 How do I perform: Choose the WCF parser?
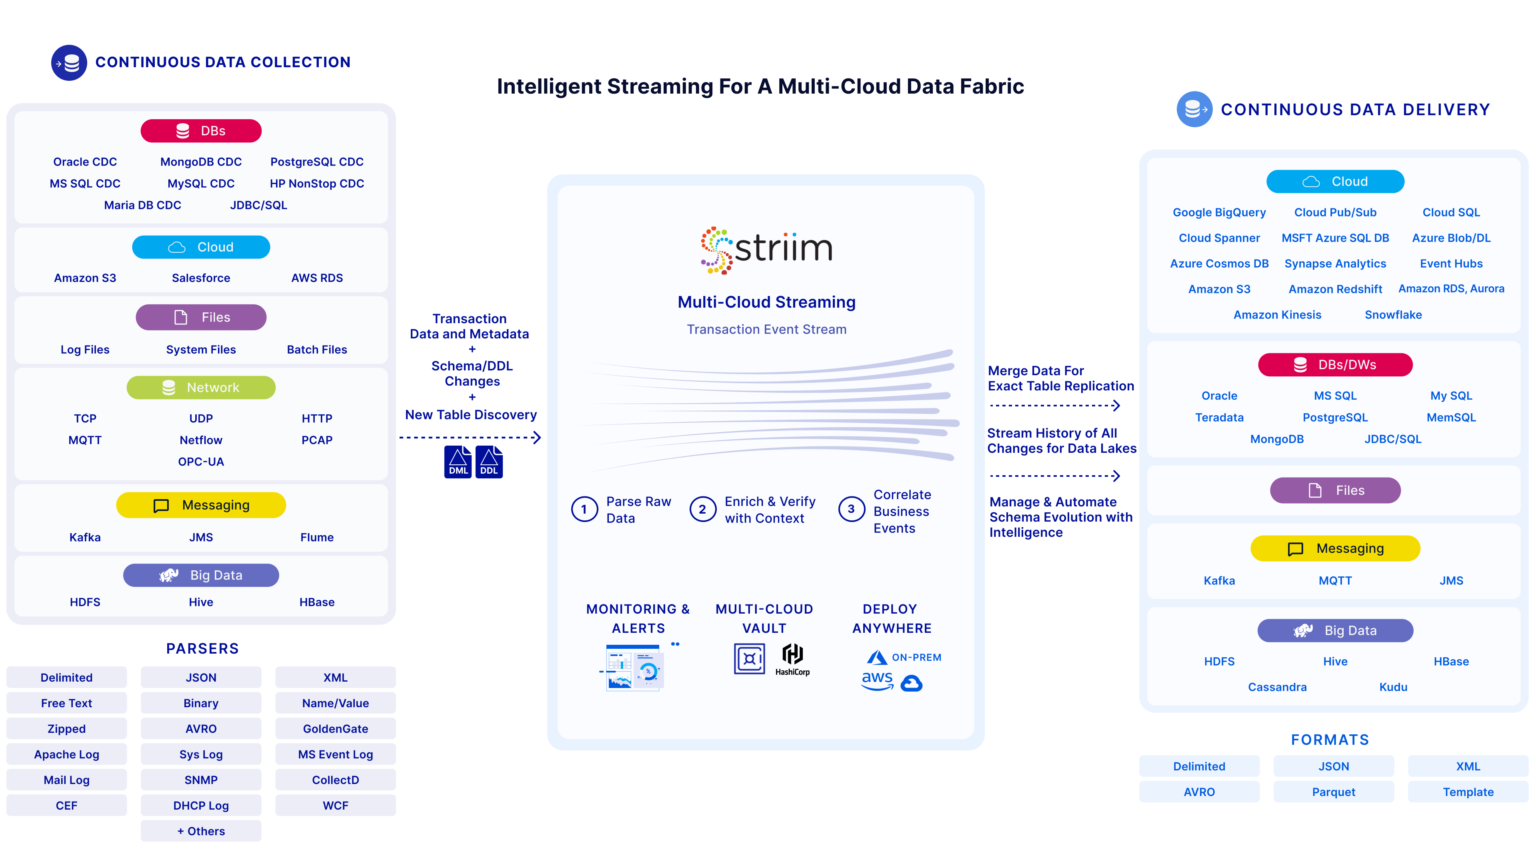(336, 806)
